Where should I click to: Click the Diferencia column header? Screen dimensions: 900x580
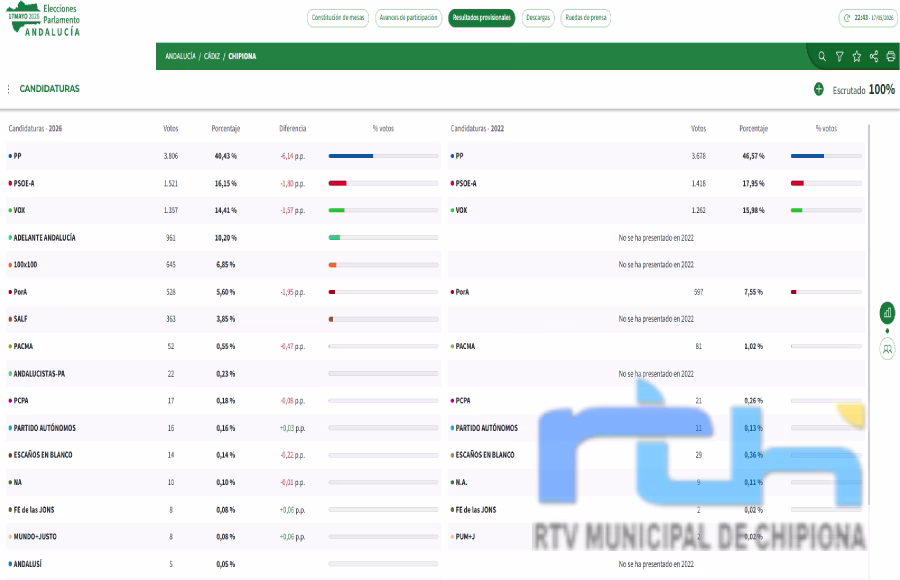coord(293,129)
